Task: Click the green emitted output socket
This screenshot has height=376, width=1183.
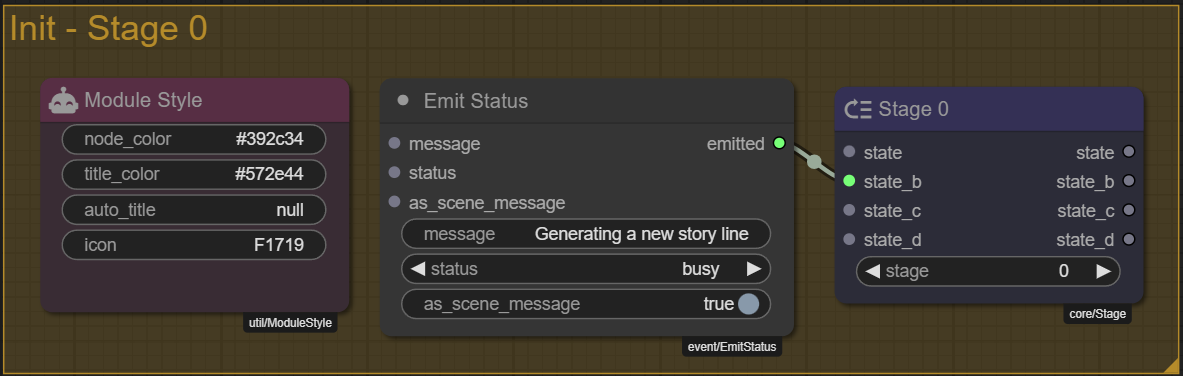Action: click(779, 143)
